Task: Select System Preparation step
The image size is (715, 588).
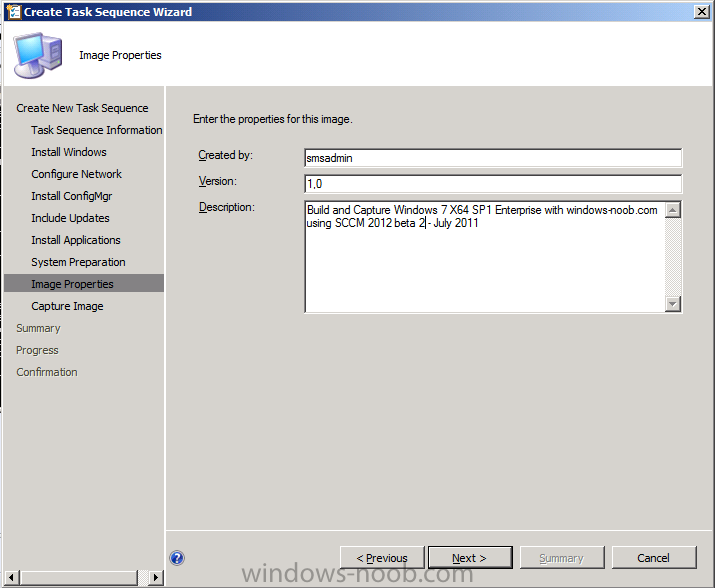Action: point(78,262)
